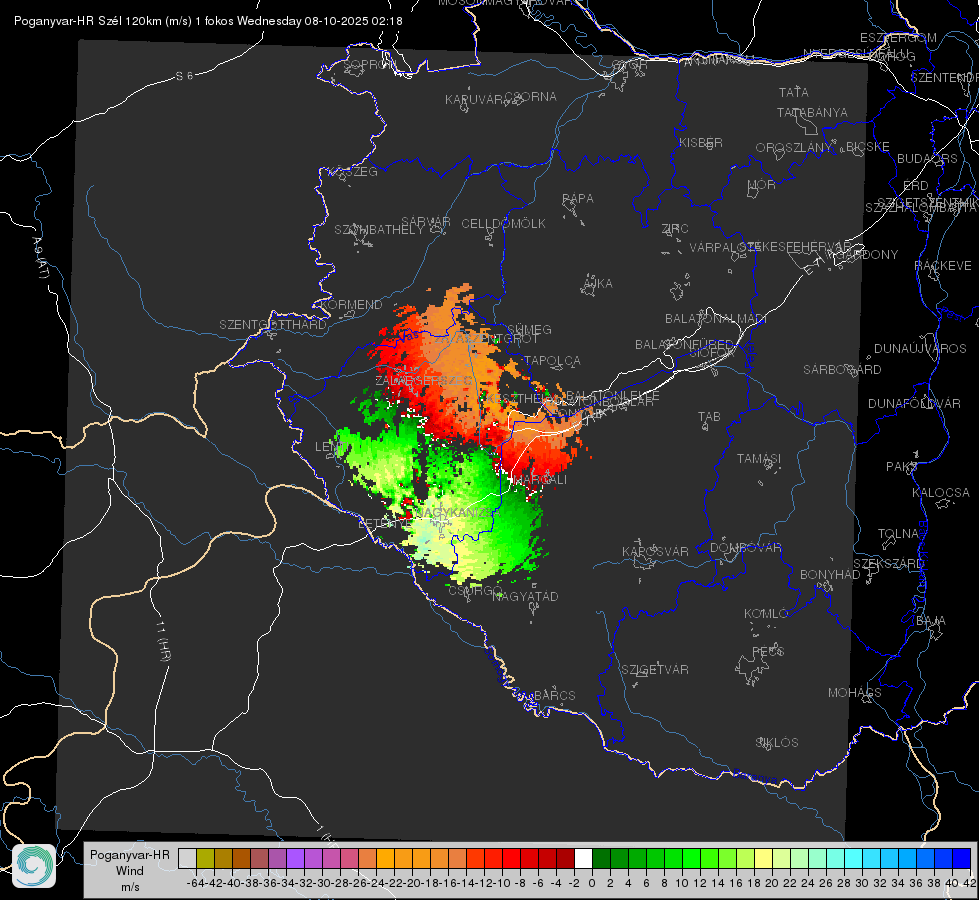Click the TAB city label
Viewport: 979px width, 900px height.
click(x=709, y=416)
